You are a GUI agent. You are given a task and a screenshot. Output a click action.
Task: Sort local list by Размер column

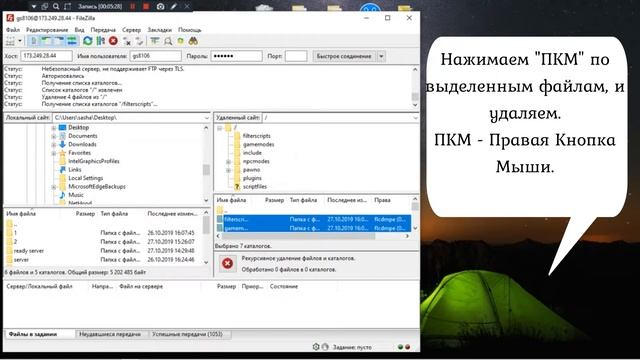(x=85, y=213)
